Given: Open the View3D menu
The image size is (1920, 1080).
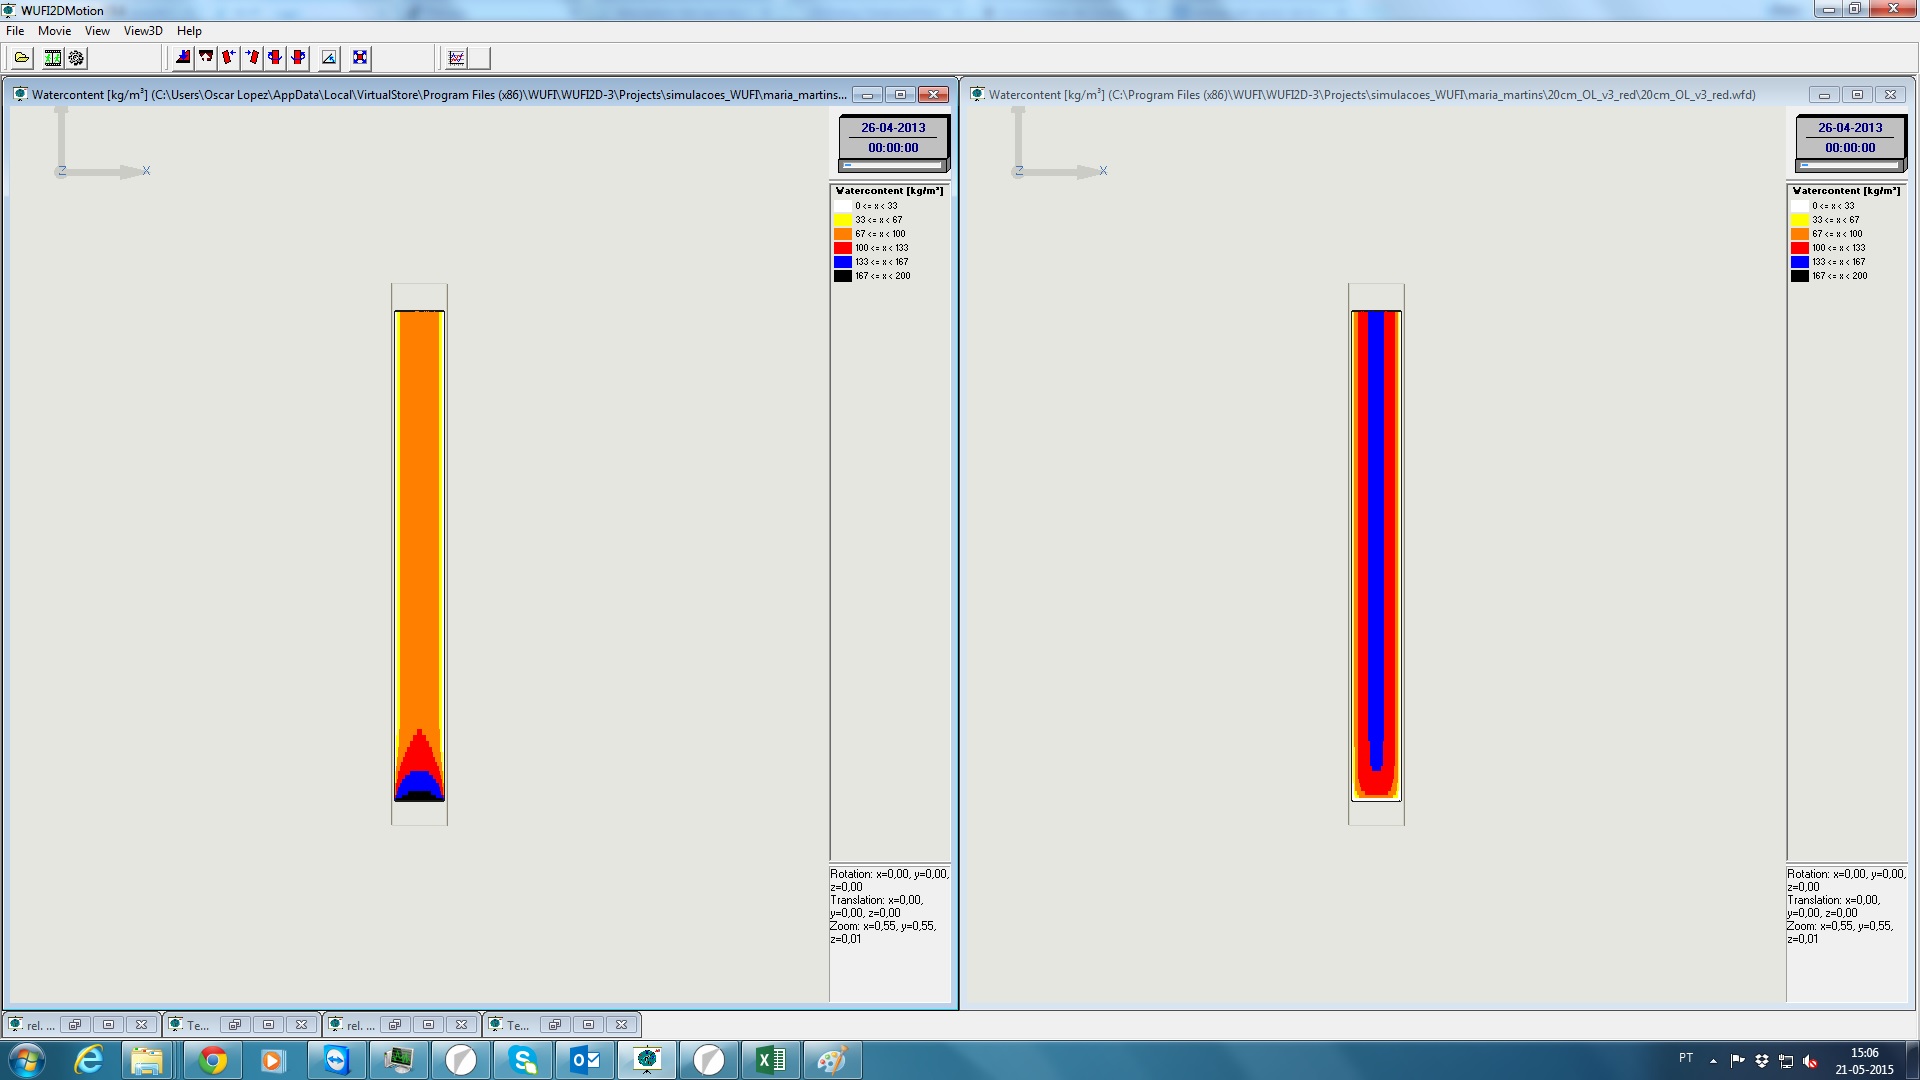Looking at the screenshot, I should coord(143,31).
